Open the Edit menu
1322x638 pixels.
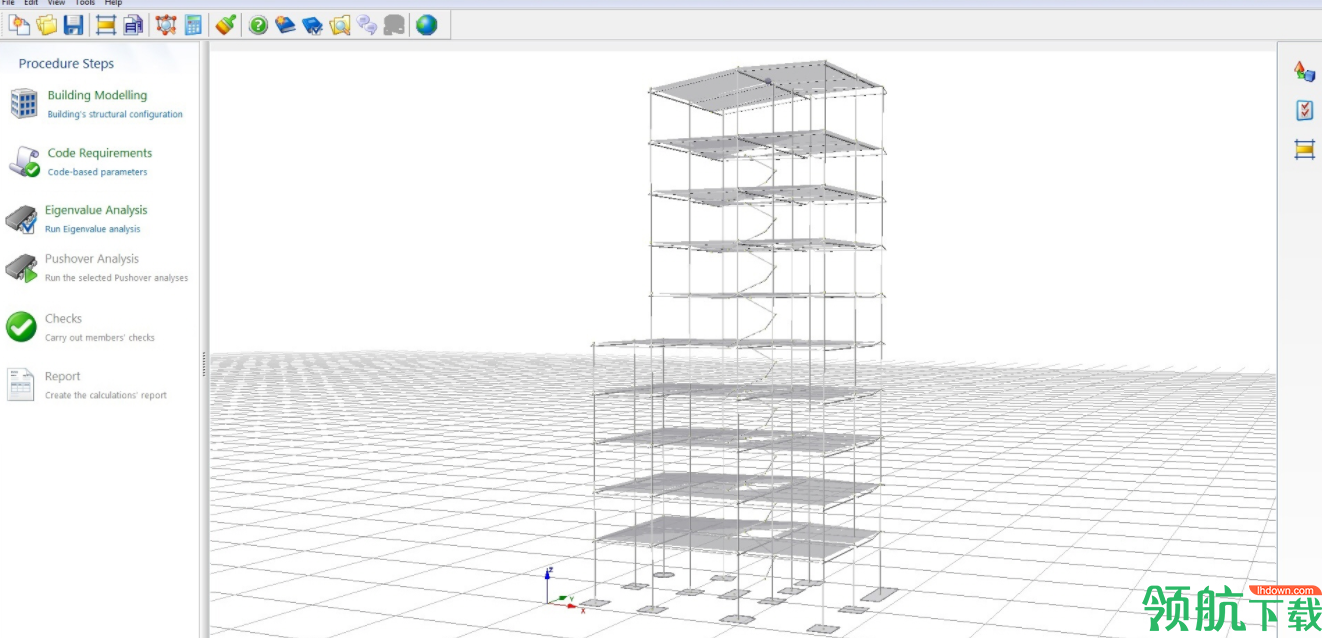click(x=31, y=3)
